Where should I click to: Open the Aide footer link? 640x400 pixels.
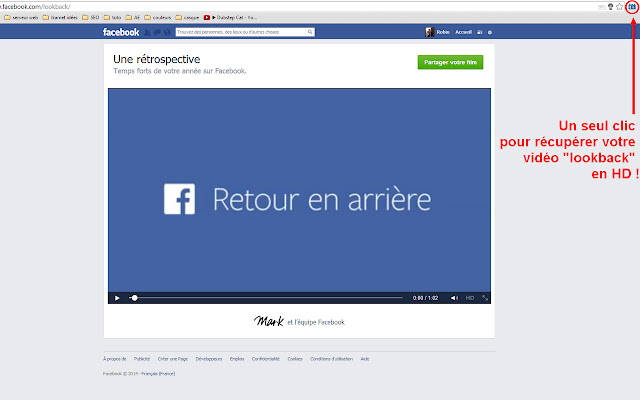tap(365, 359)
